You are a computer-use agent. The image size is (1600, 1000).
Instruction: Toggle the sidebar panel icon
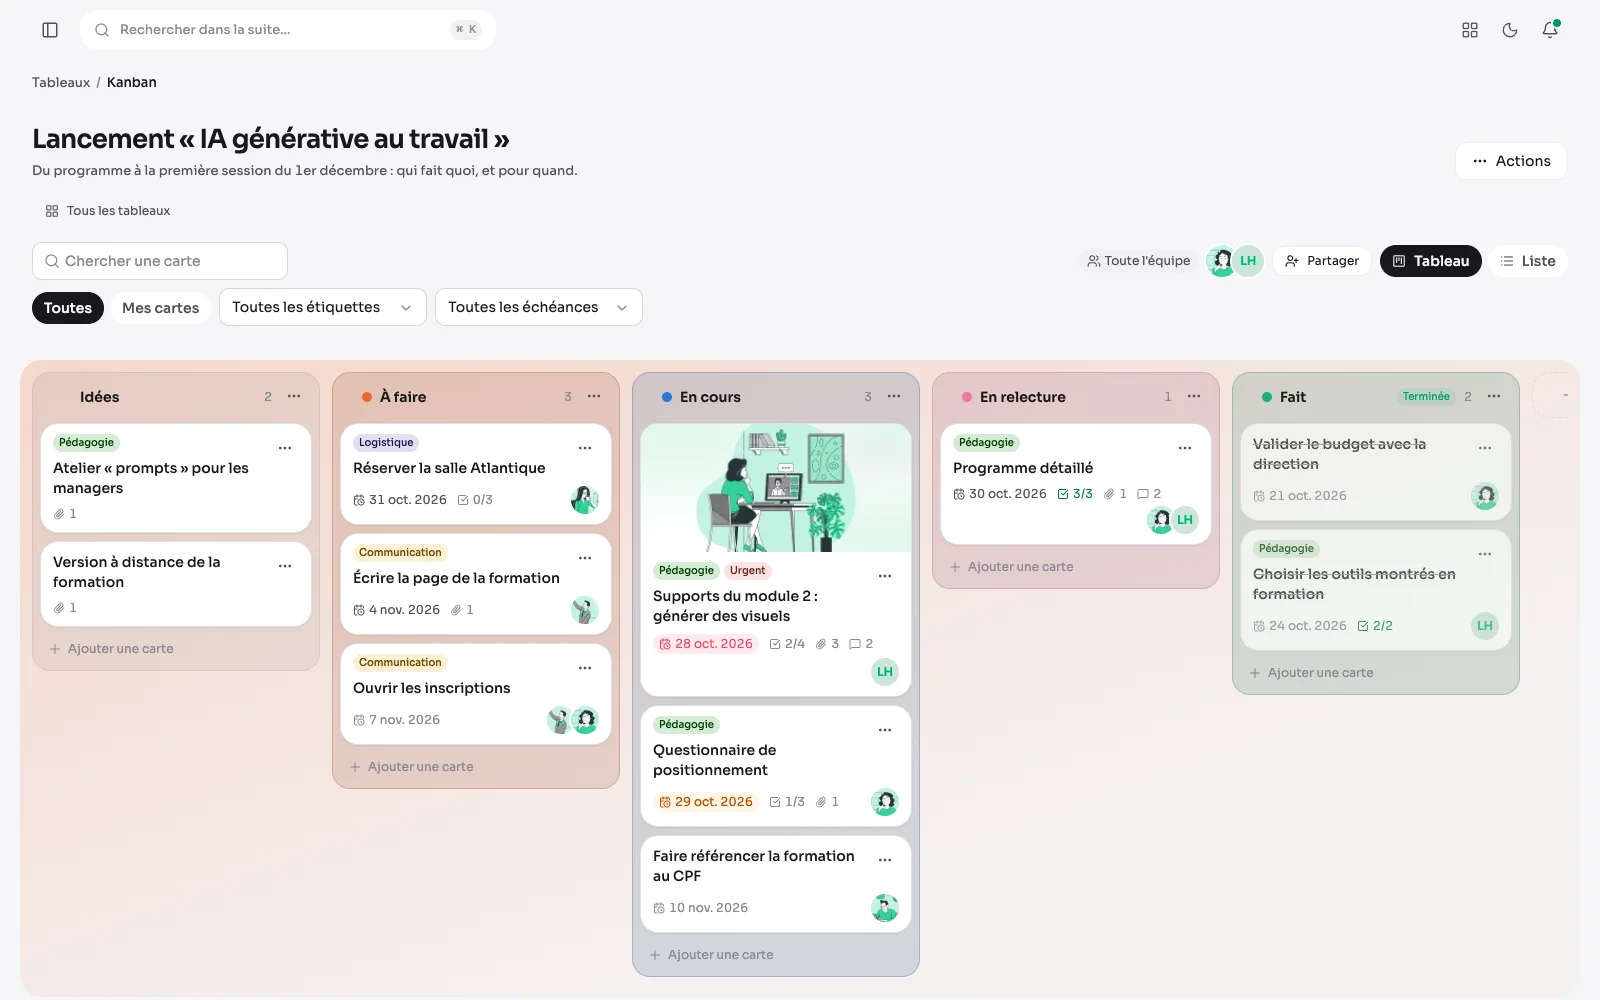pos(50,30)
